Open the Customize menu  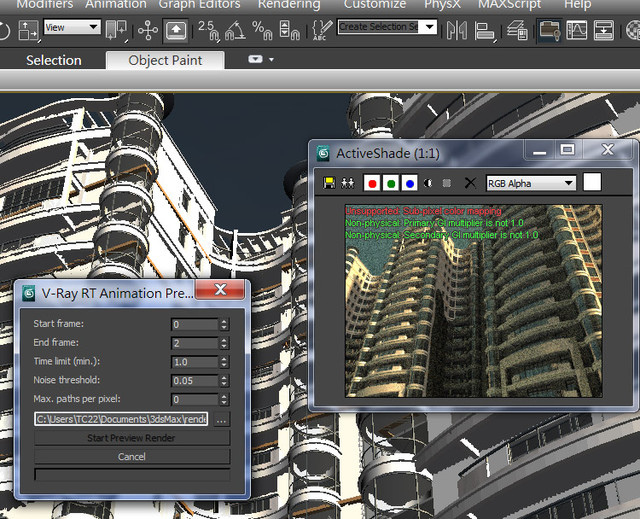tap(375, 4)
